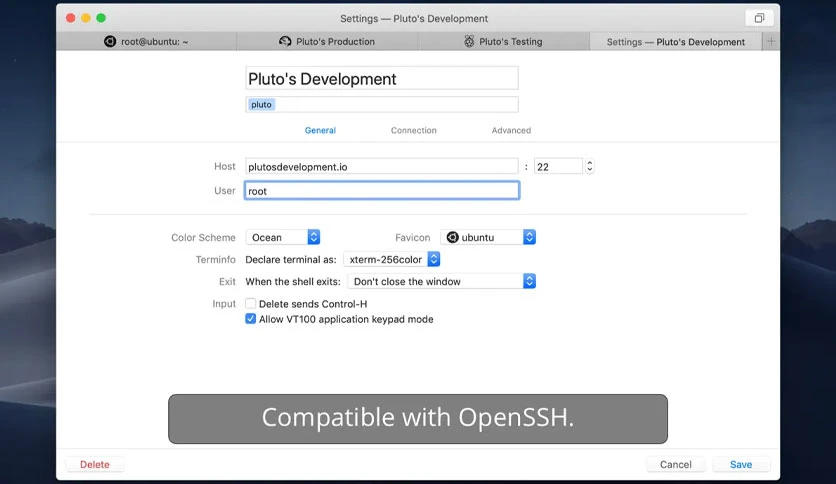Click the Host label
This screenshot has width=836, height=484.
pyautogui.click(x=224, y=166)
